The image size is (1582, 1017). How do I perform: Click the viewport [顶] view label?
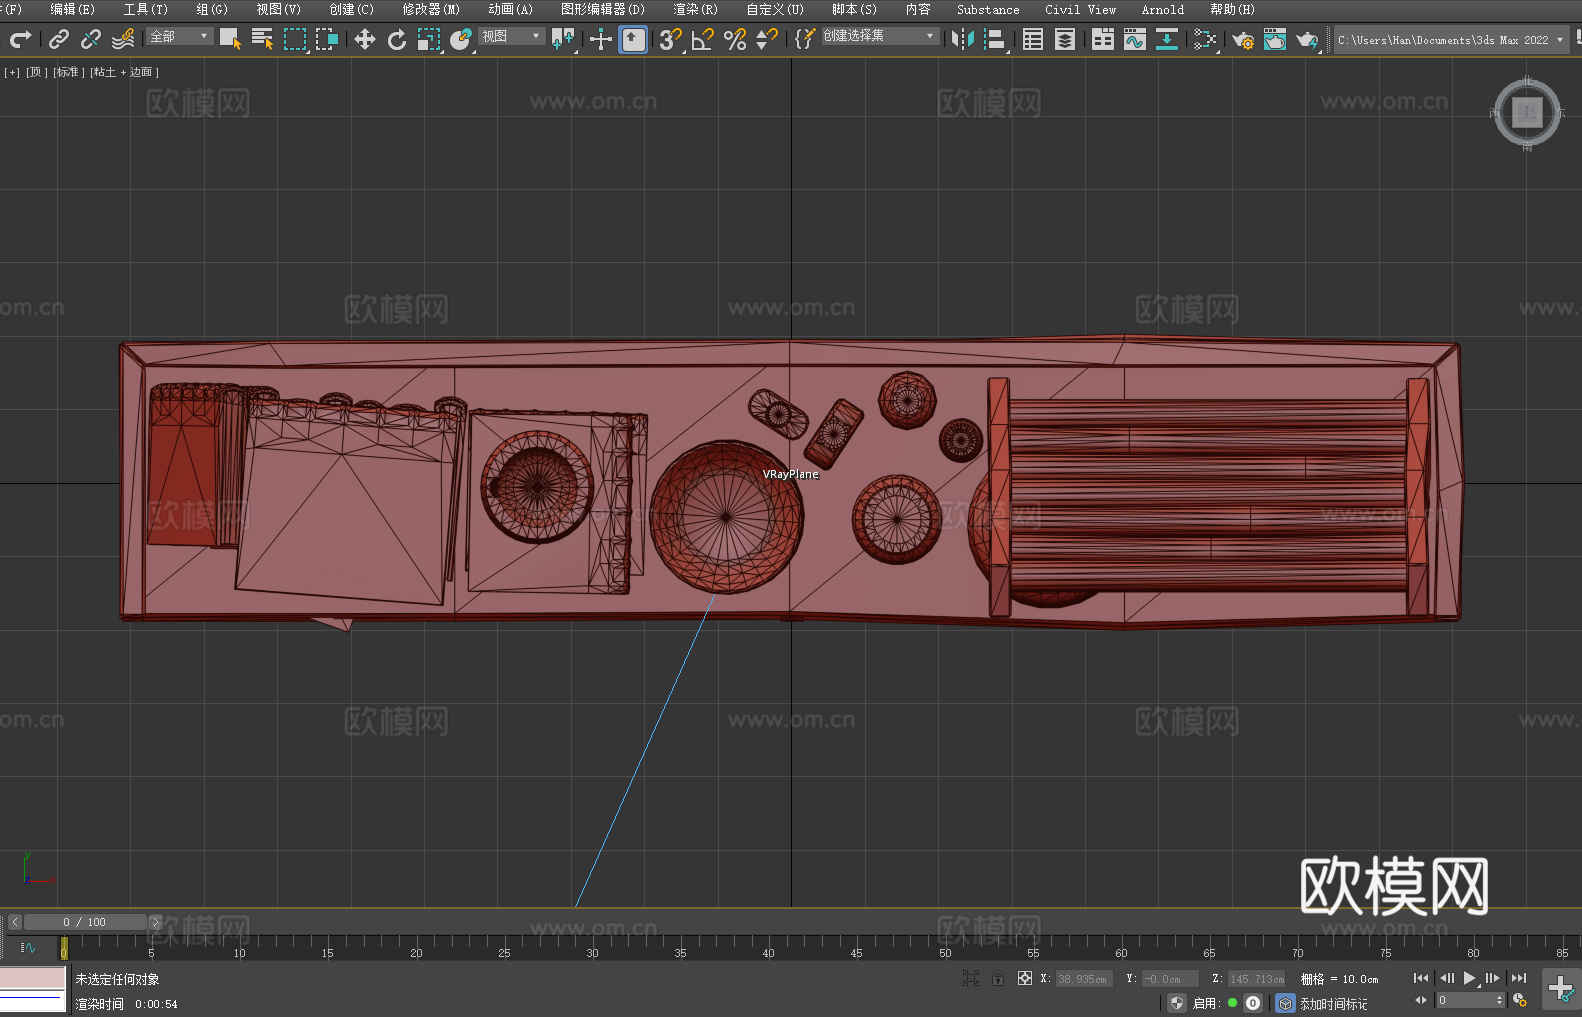[36, 72]
